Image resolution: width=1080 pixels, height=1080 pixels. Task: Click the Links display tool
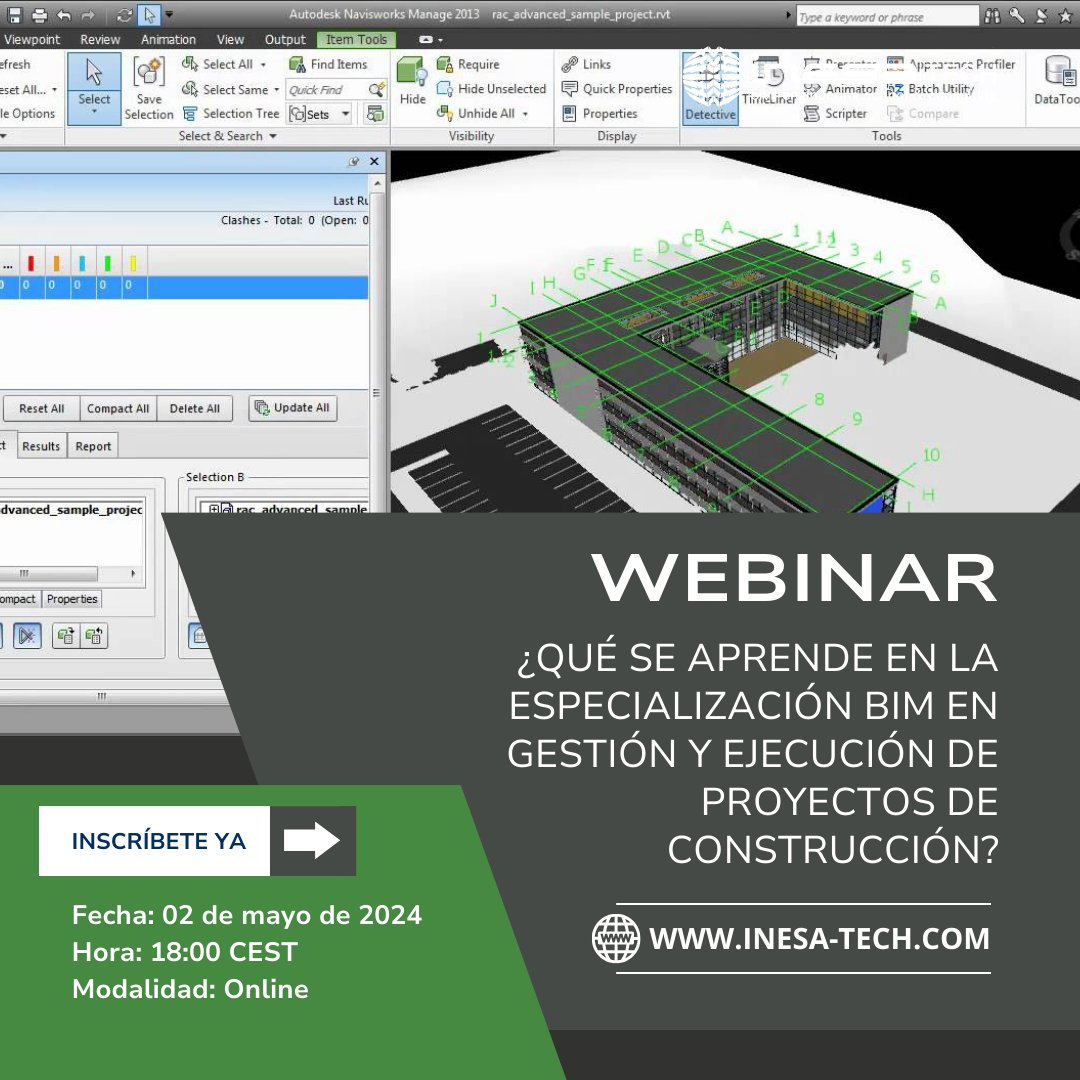pos(586,64)
